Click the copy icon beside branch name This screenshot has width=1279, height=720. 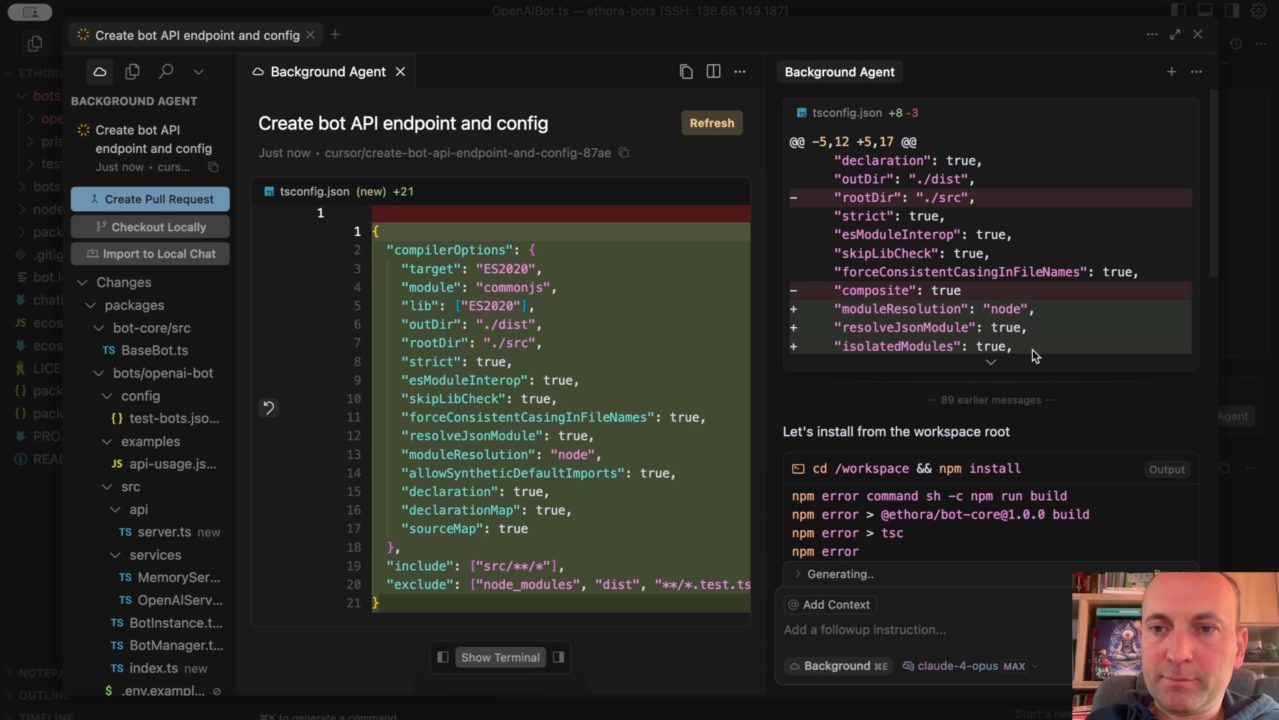tap(624, 153)
